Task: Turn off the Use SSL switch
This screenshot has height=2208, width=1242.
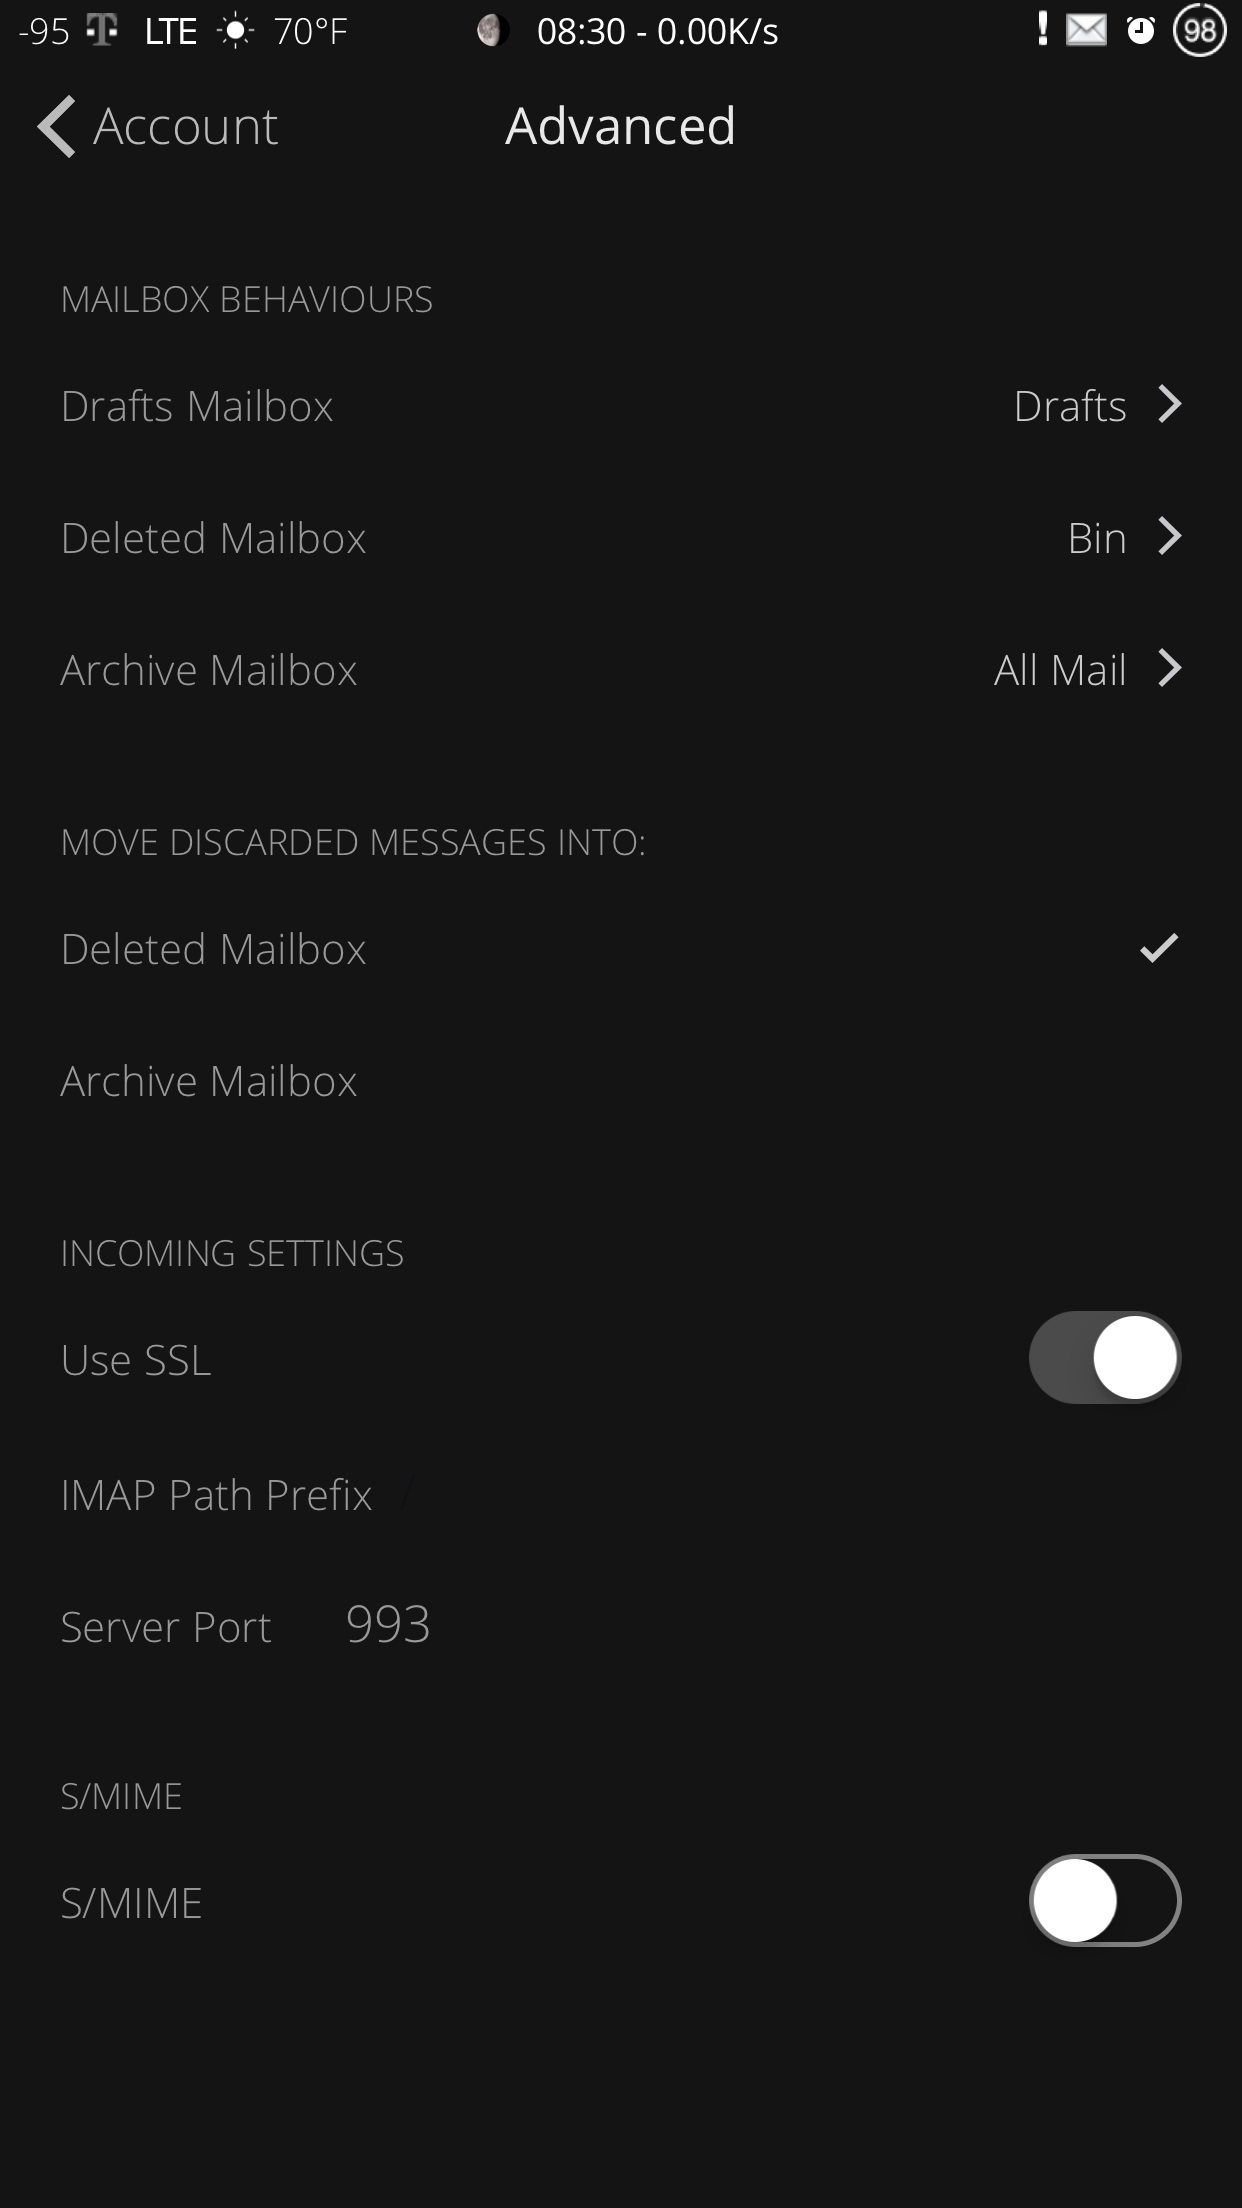Action: (x=1105, y=1358)
